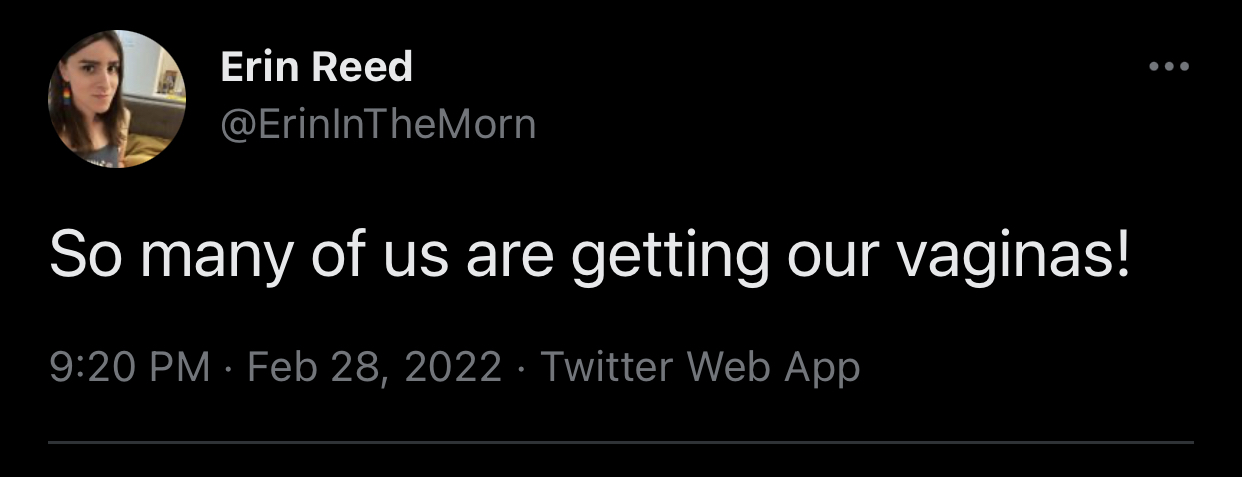Image resolution: width=1242 pixels, height=477 pixels.
Task: Open the three-dot more options menu
Action: coord(1169,67)
